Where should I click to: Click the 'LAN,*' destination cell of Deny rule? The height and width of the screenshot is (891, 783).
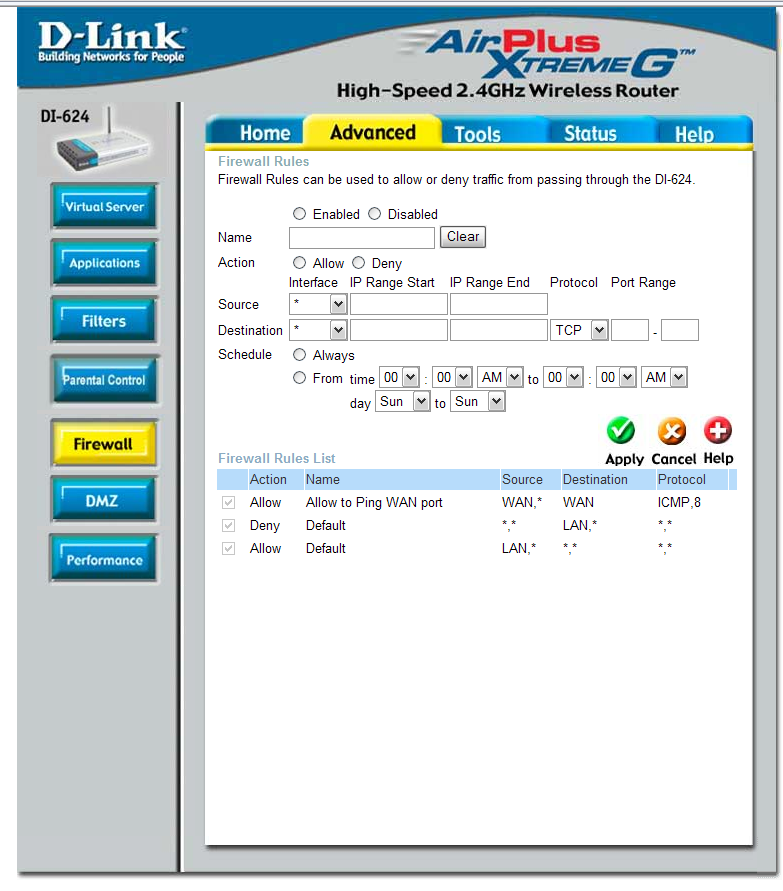(x=580, y=526)
